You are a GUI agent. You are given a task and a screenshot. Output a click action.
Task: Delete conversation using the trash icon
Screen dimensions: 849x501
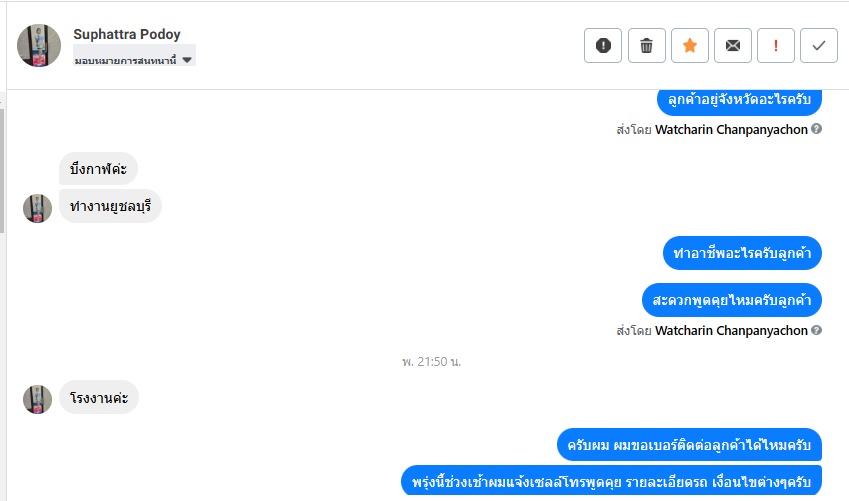(x=646, y=45)
